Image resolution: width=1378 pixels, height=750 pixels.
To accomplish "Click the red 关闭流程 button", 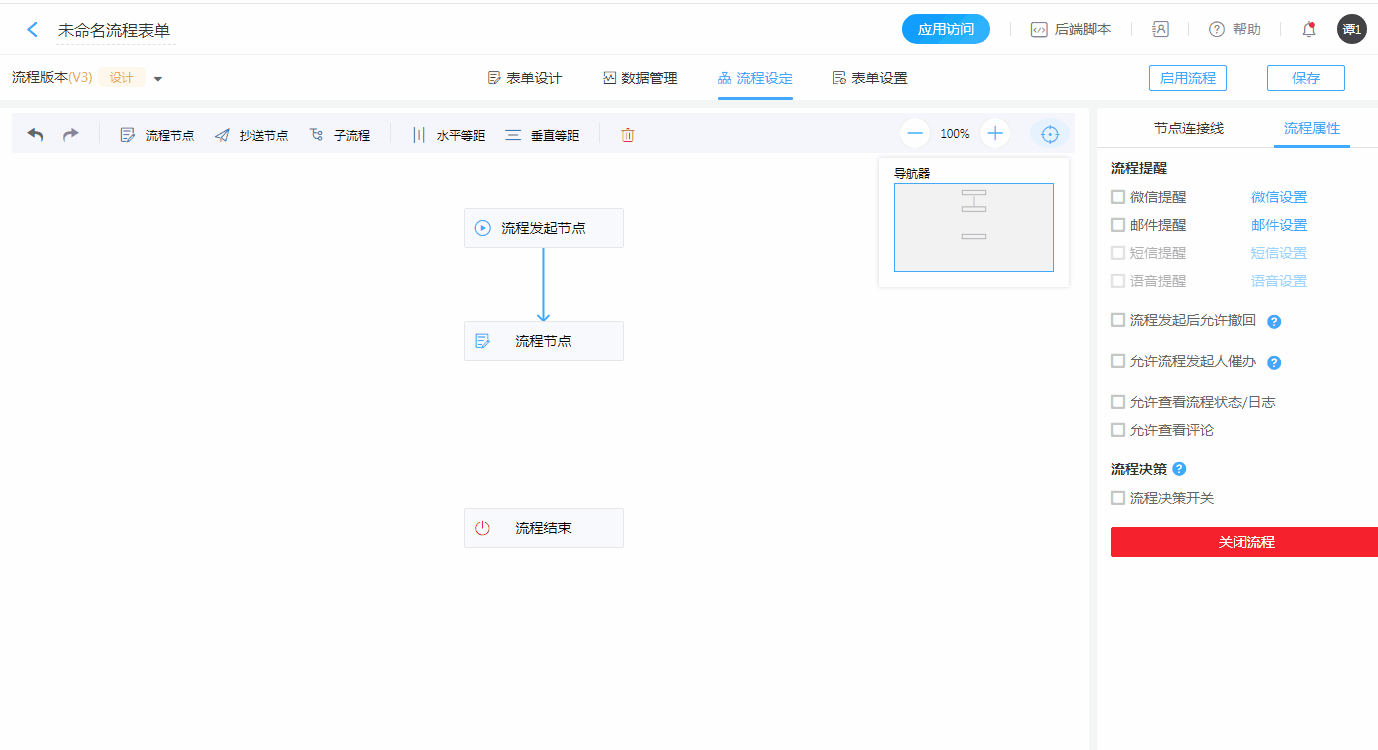I will (1245, 542).
